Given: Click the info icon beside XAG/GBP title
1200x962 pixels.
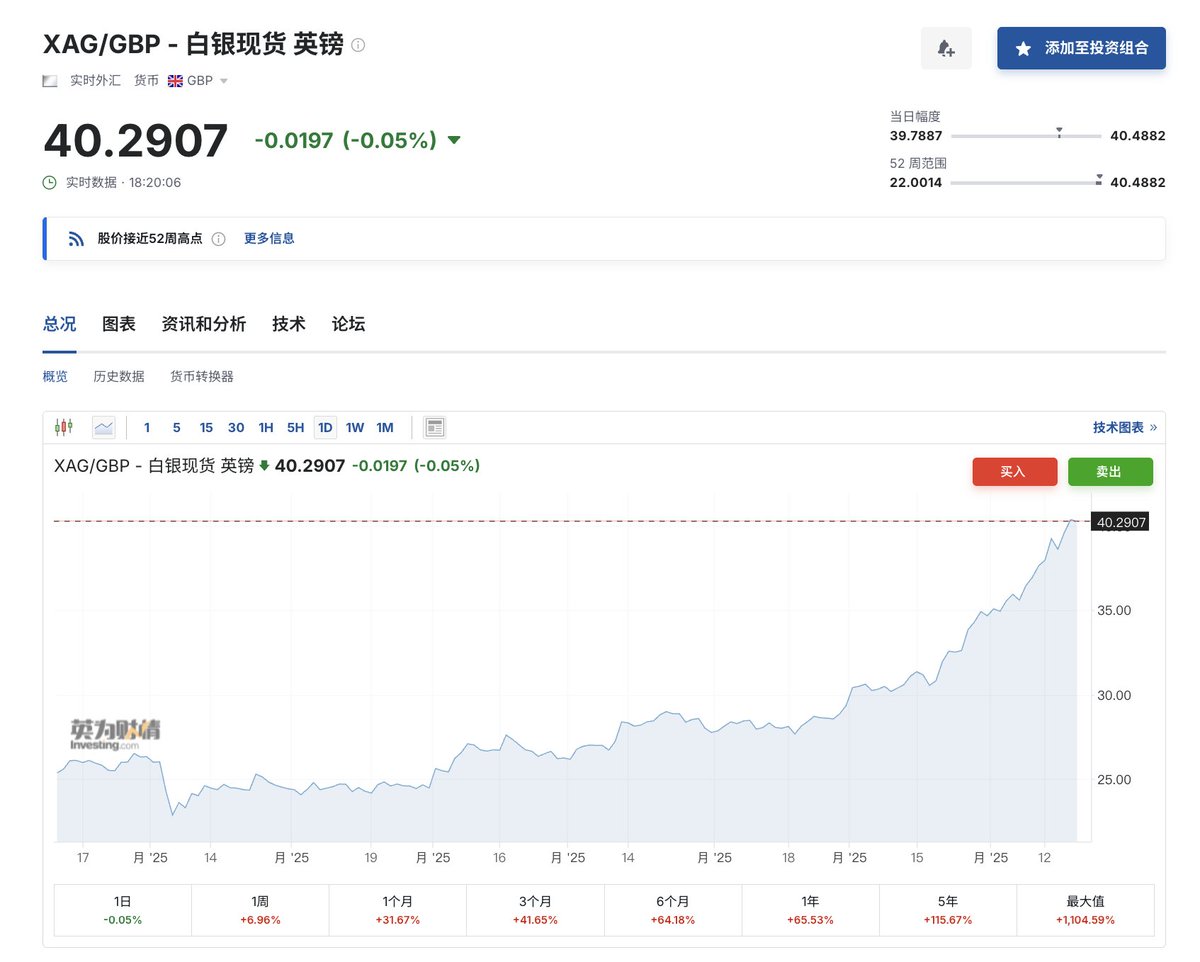Looking at the screenshot, I should point(359,45).
